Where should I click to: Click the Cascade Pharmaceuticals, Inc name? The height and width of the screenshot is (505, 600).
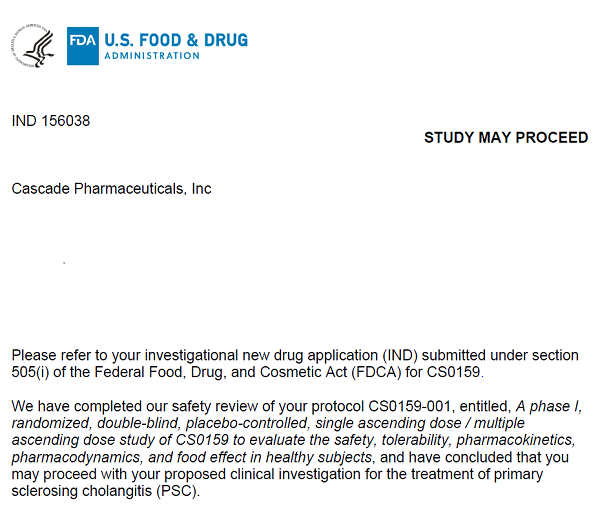click(x=111, y=189)
